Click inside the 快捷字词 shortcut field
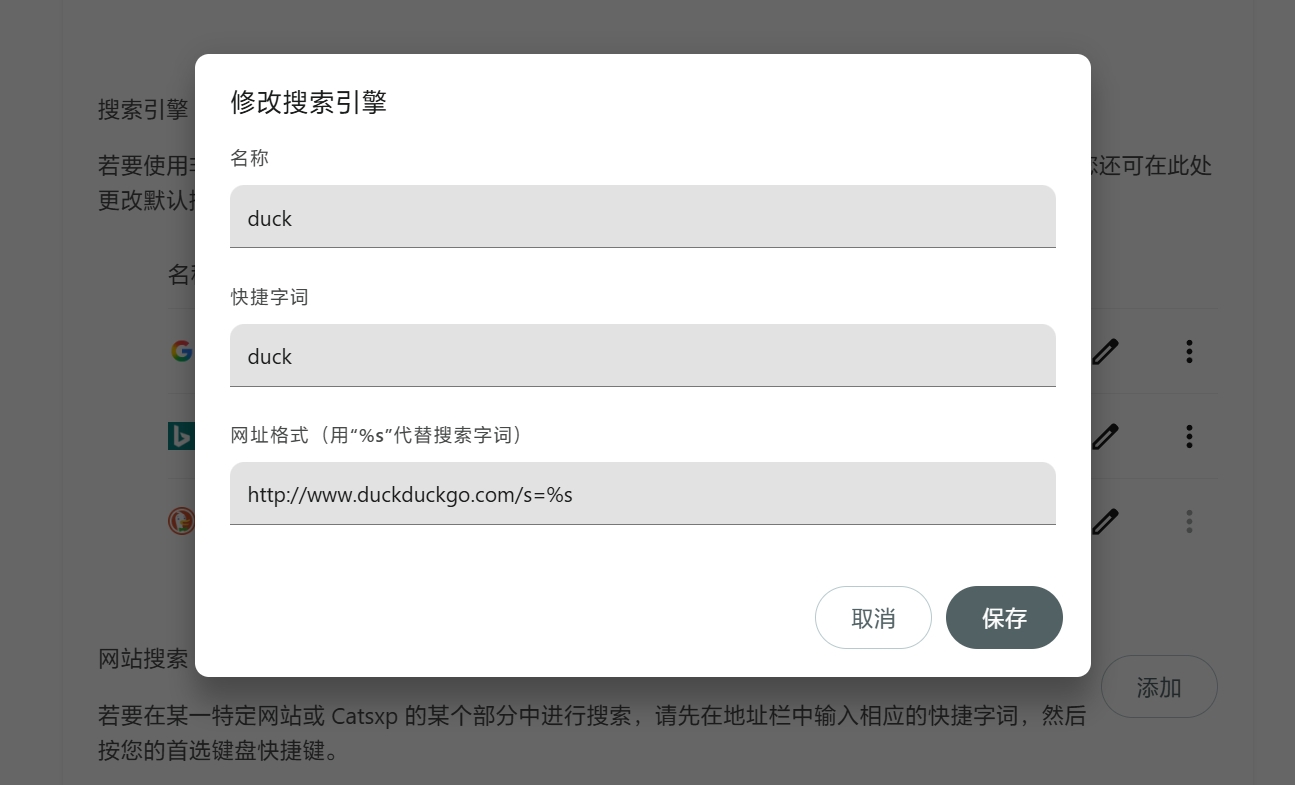1295x785 pixels. [x=643, y=355]
